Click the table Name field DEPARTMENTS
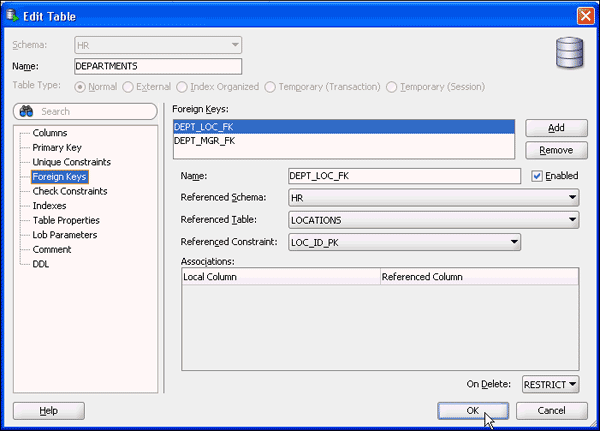The image size is (600, 431). (158, 66)
